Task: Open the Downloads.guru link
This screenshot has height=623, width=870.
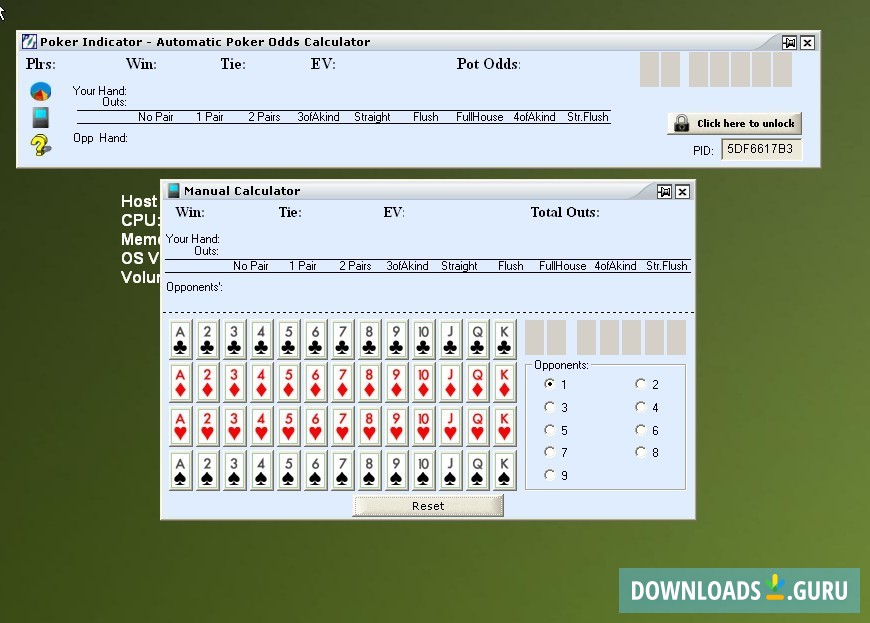Action: tap(738, 590)
